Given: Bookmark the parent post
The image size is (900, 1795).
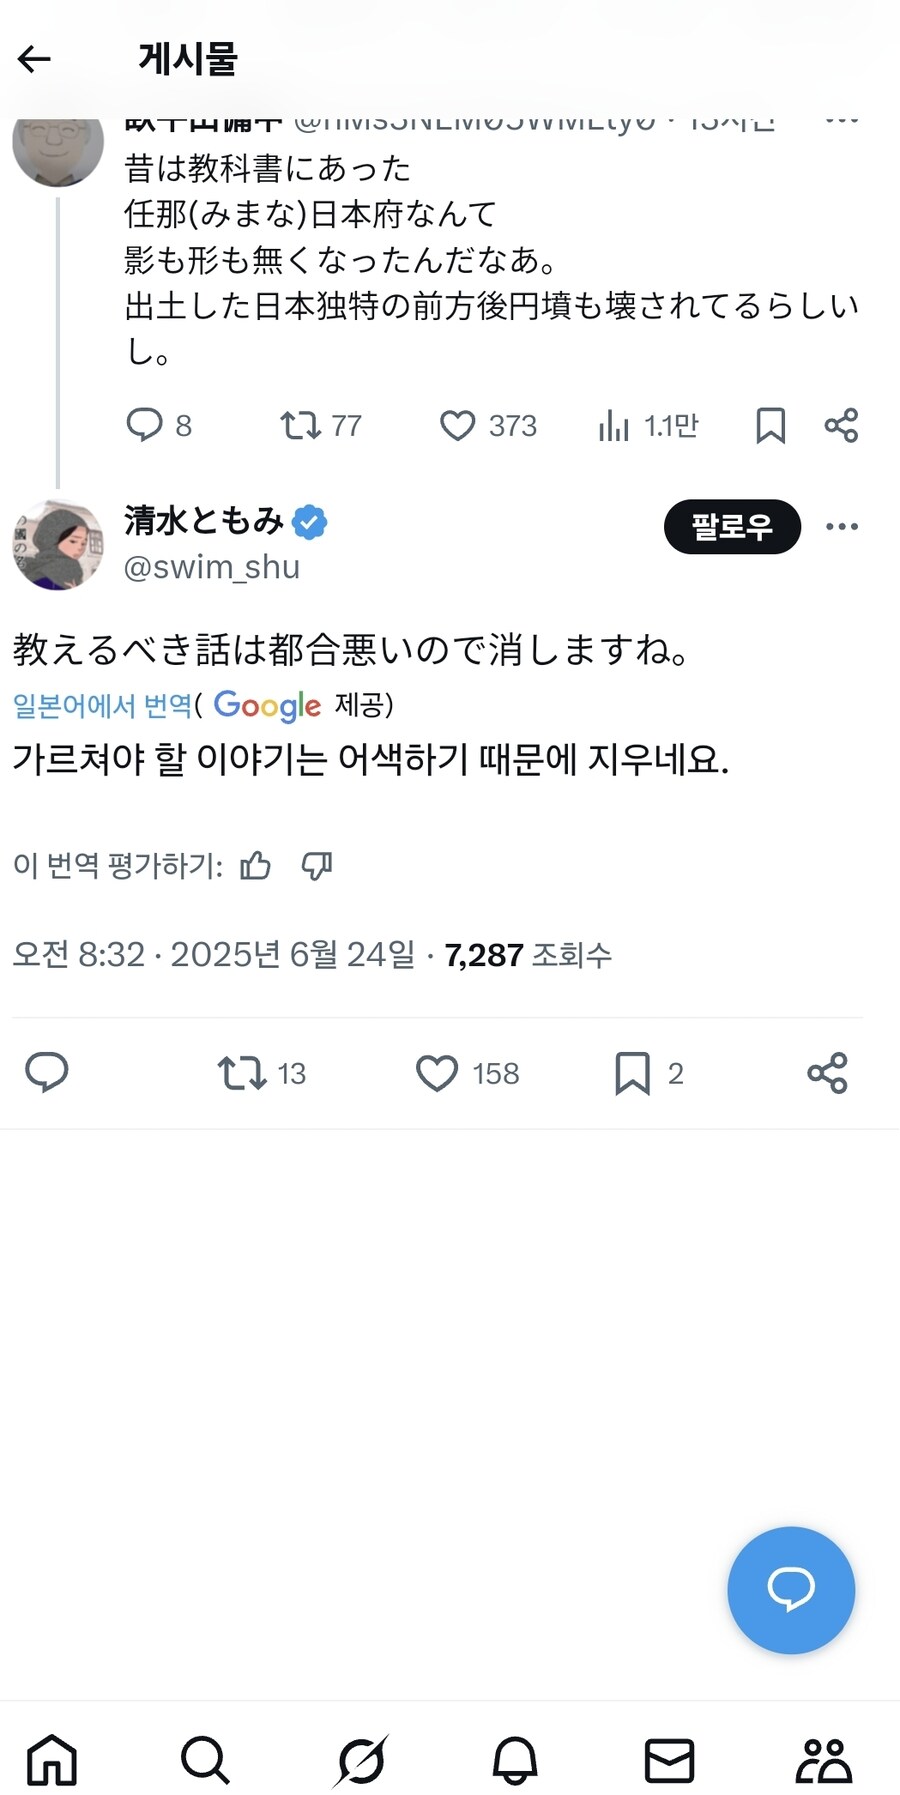Looking at the screenshot, I should click(x=770, y=425).
